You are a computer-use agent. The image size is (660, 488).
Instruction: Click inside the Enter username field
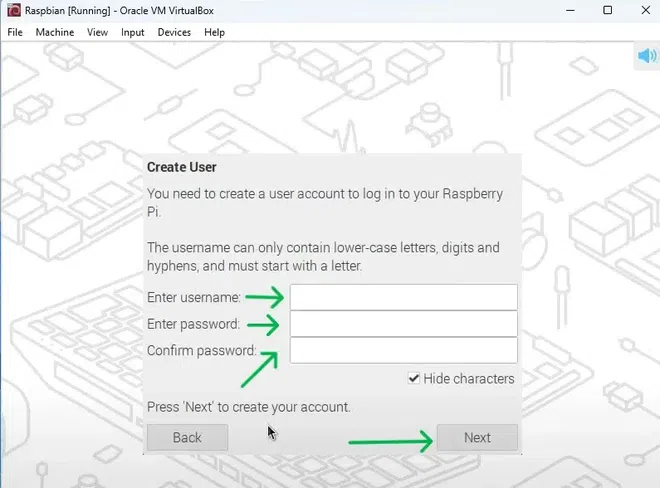403,297
